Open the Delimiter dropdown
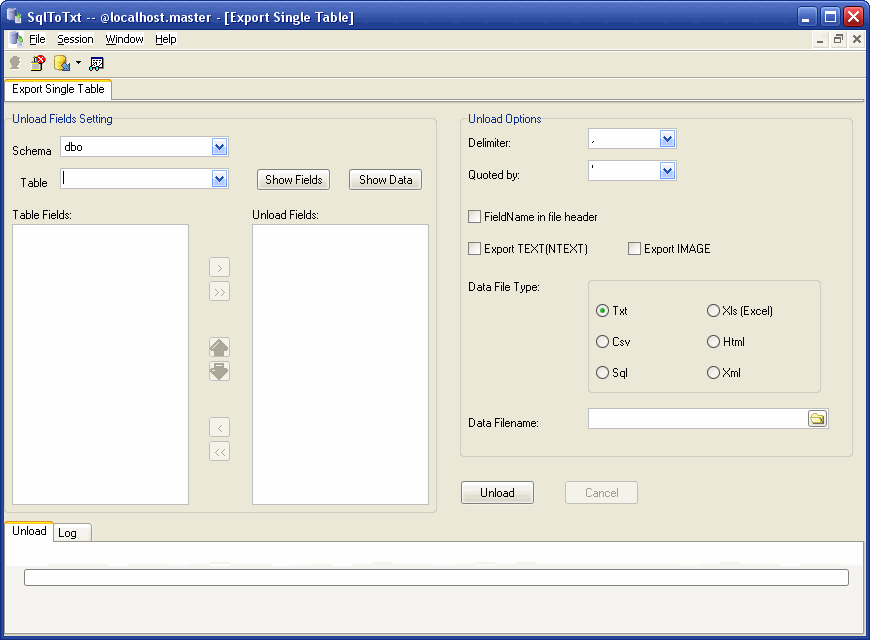The width and height of the screenshot is (870, 640). (x=667, y=139)
